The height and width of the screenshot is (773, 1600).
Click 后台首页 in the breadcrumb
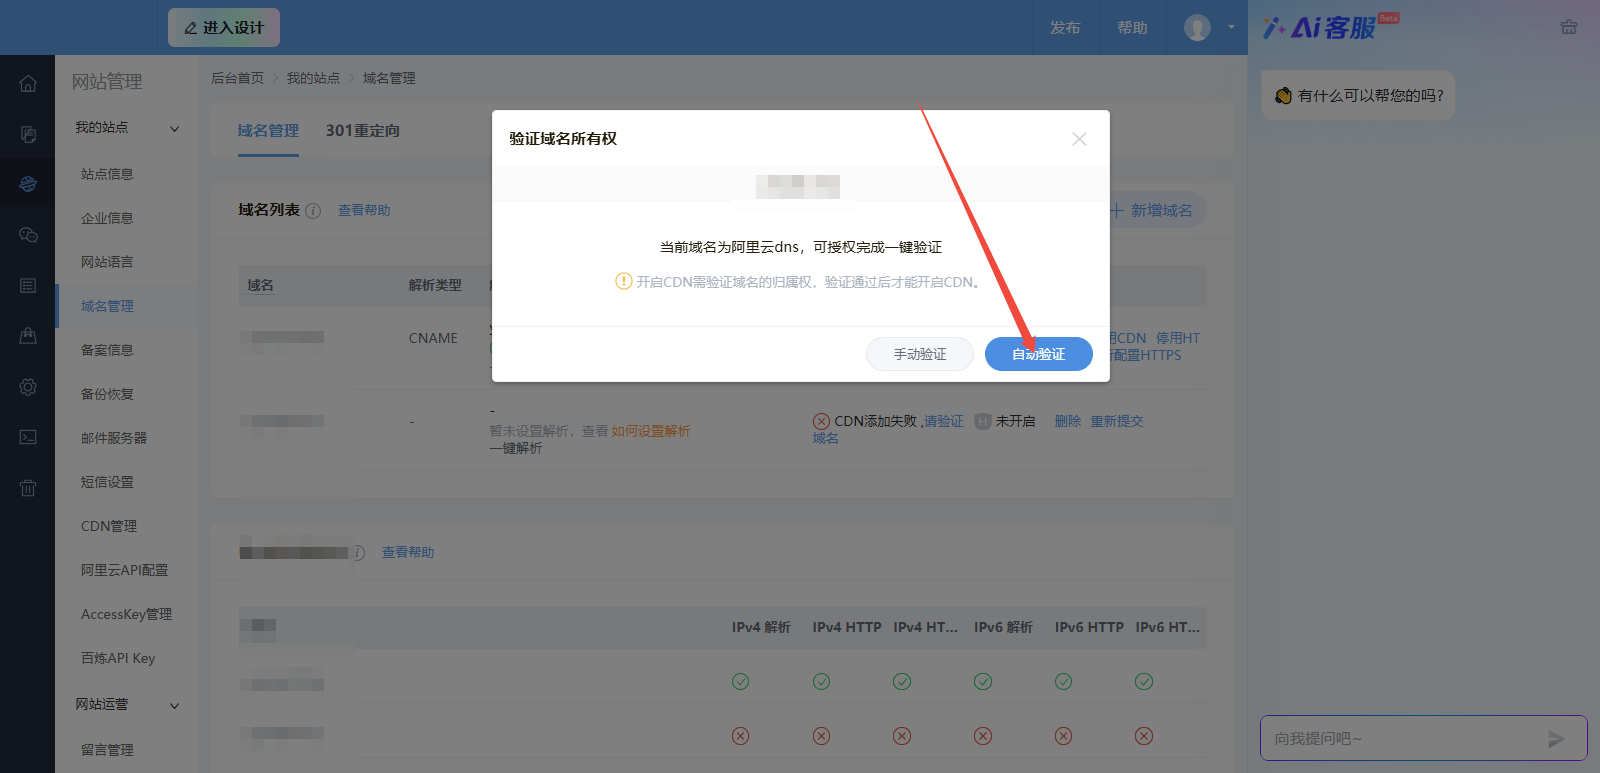(x=237, y=78)
